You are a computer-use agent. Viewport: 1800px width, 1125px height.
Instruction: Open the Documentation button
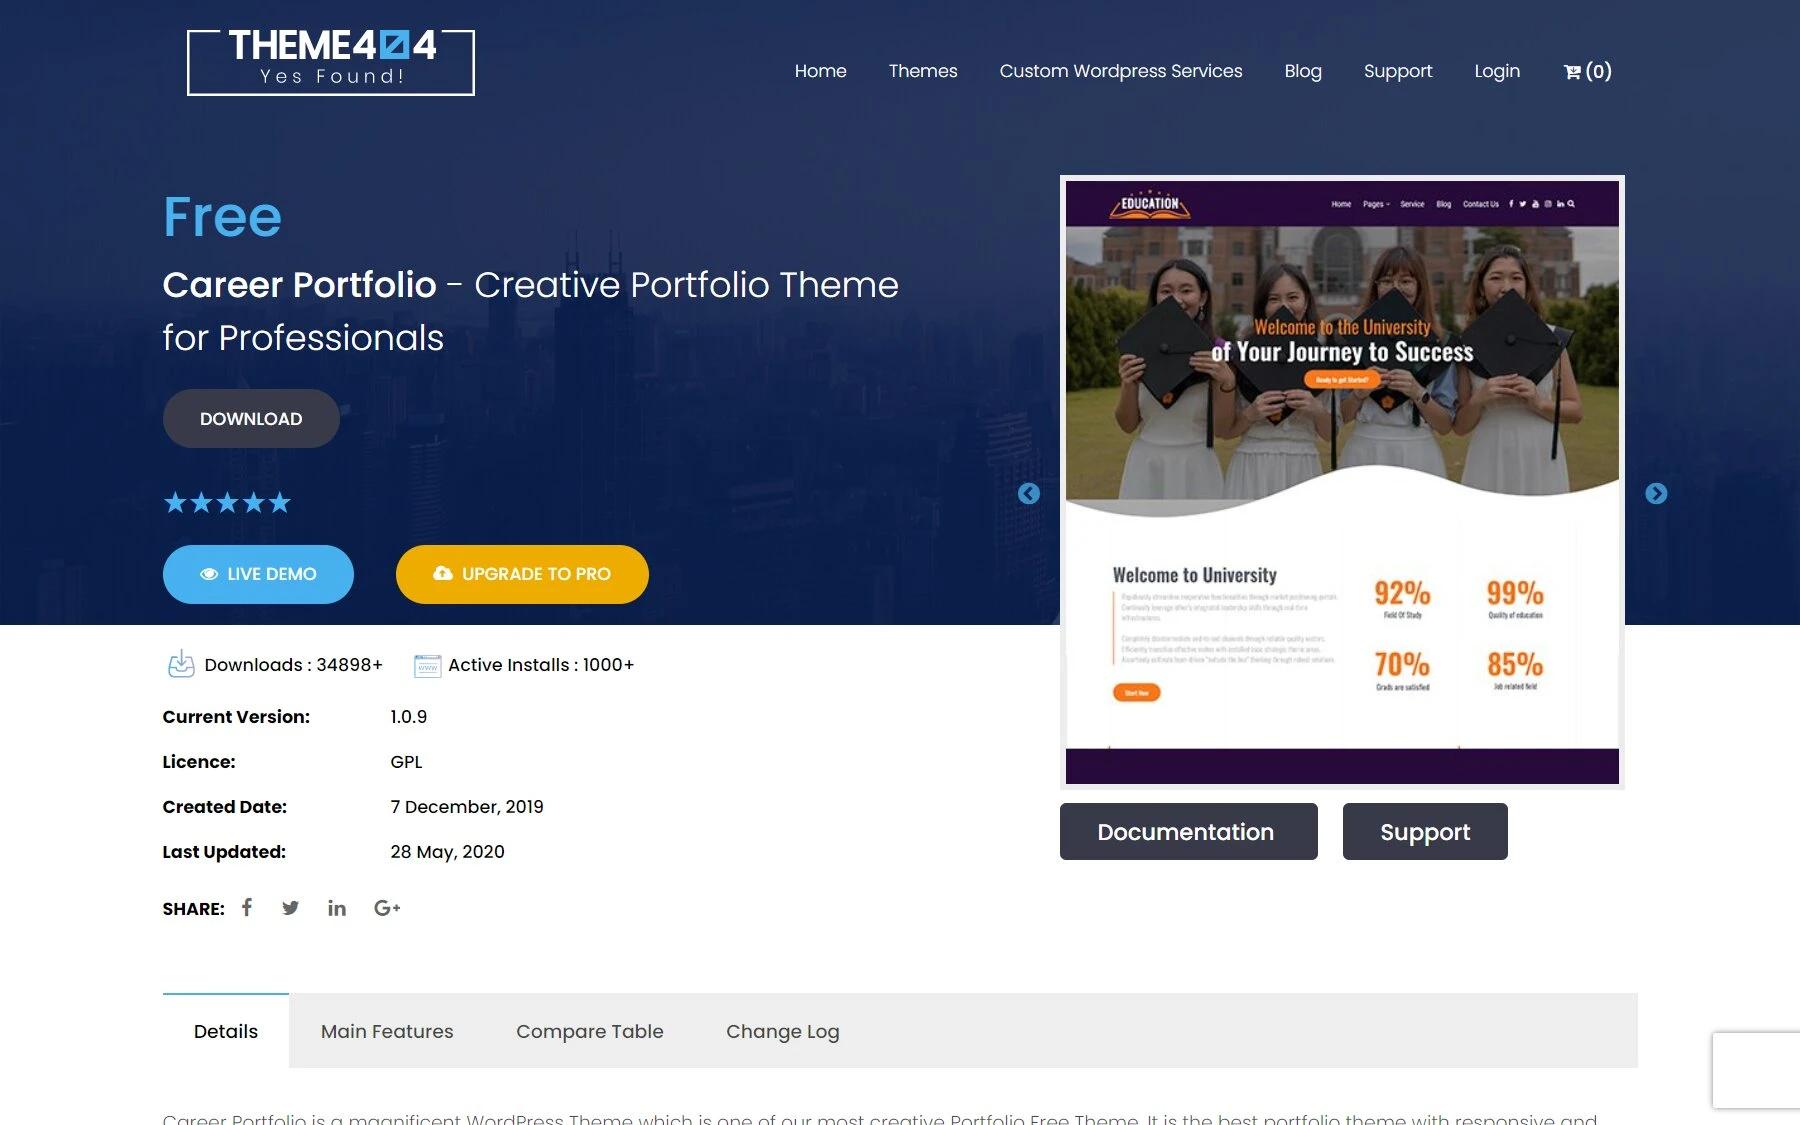1188,832
